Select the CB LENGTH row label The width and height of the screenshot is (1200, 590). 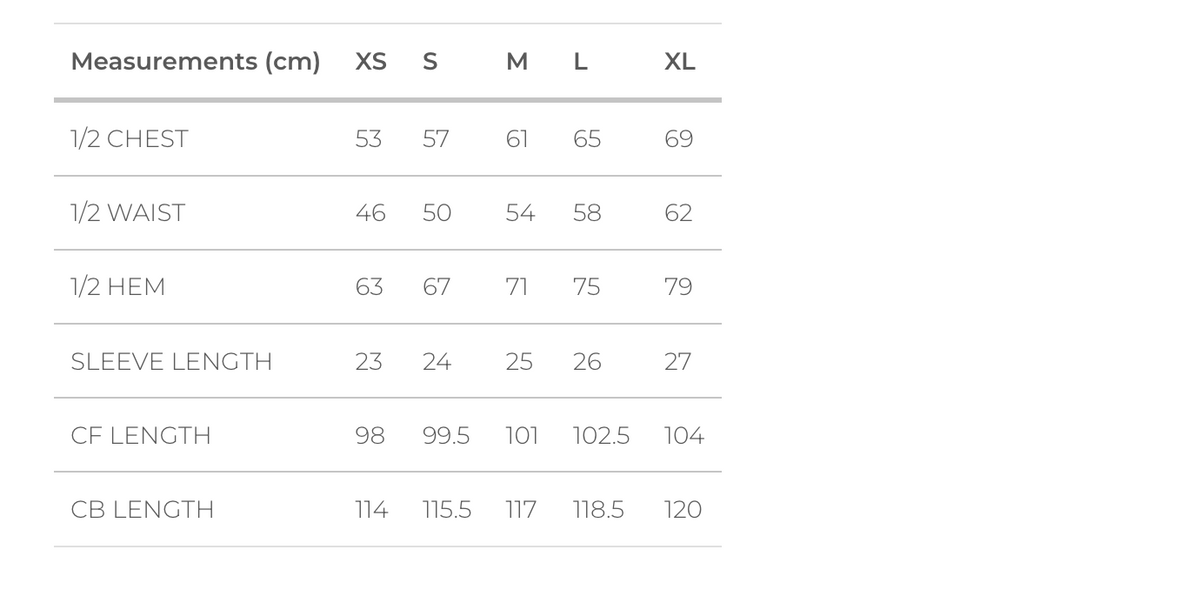coord(142,510)
